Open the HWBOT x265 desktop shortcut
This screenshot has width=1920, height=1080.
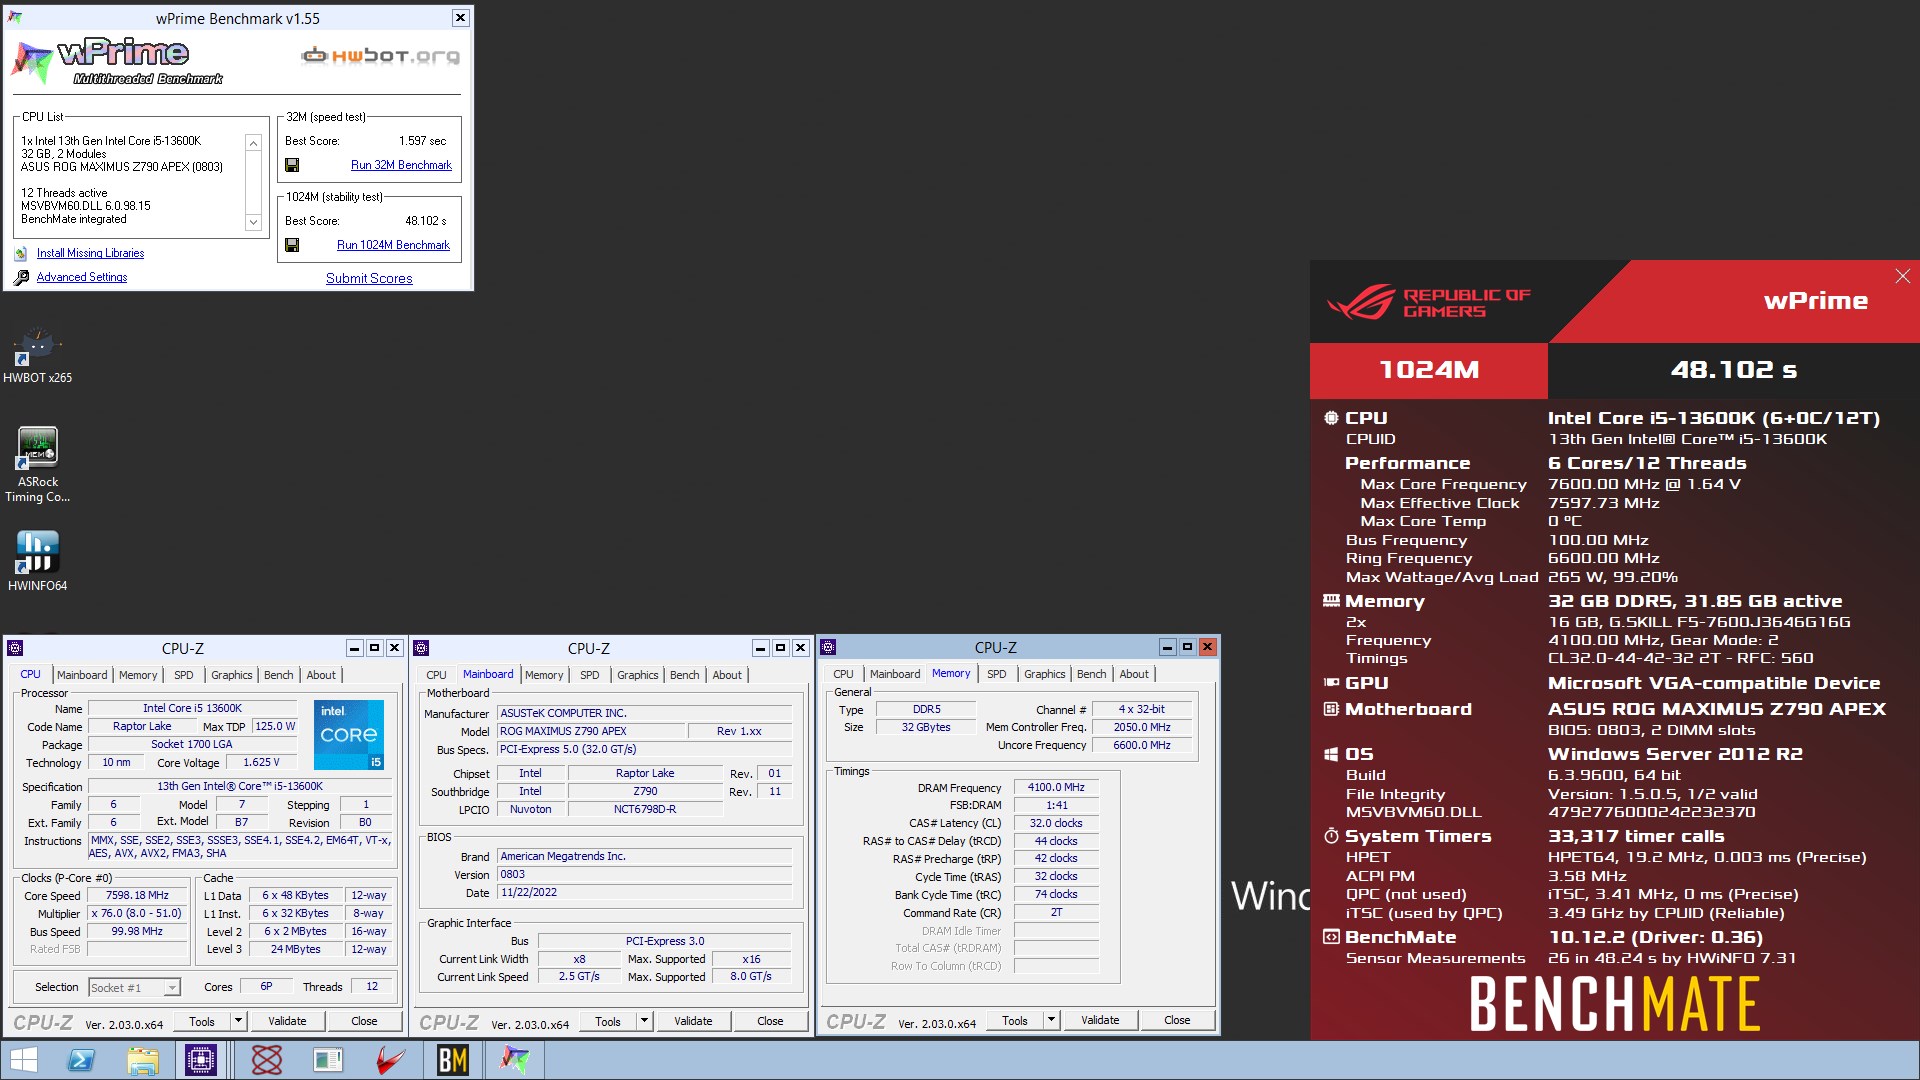point(37,356)
